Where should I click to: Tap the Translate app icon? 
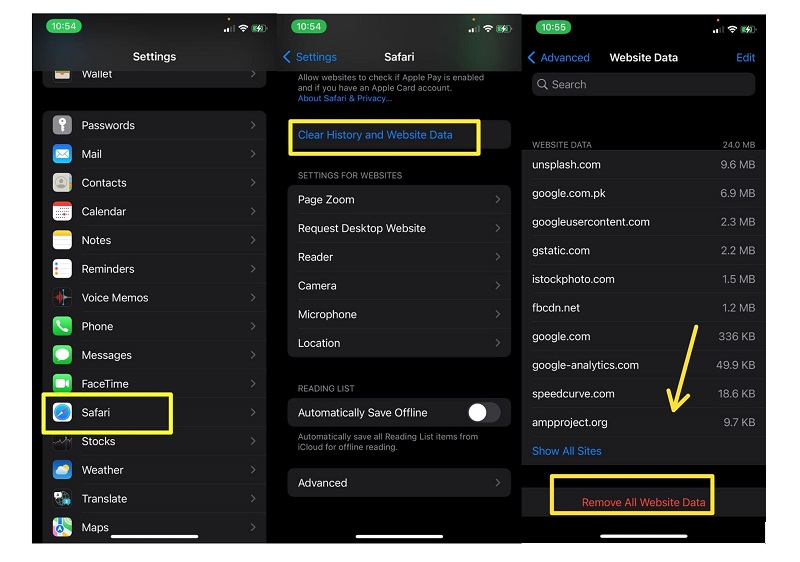[62, 498]
